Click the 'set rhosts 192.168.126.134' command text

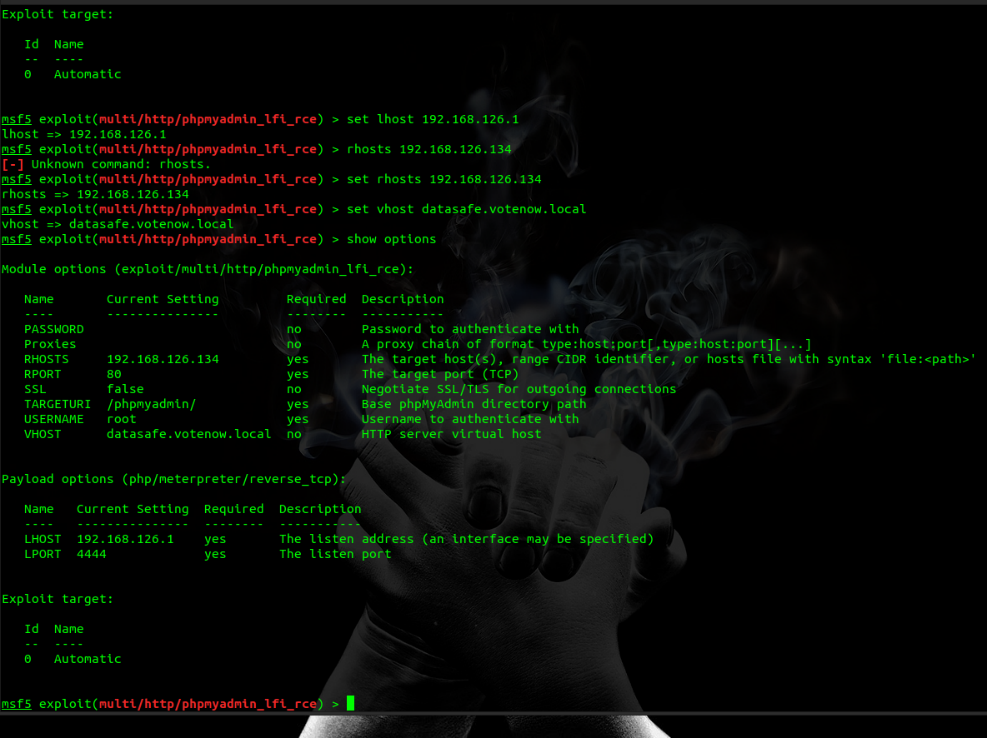tap(444, 179)
